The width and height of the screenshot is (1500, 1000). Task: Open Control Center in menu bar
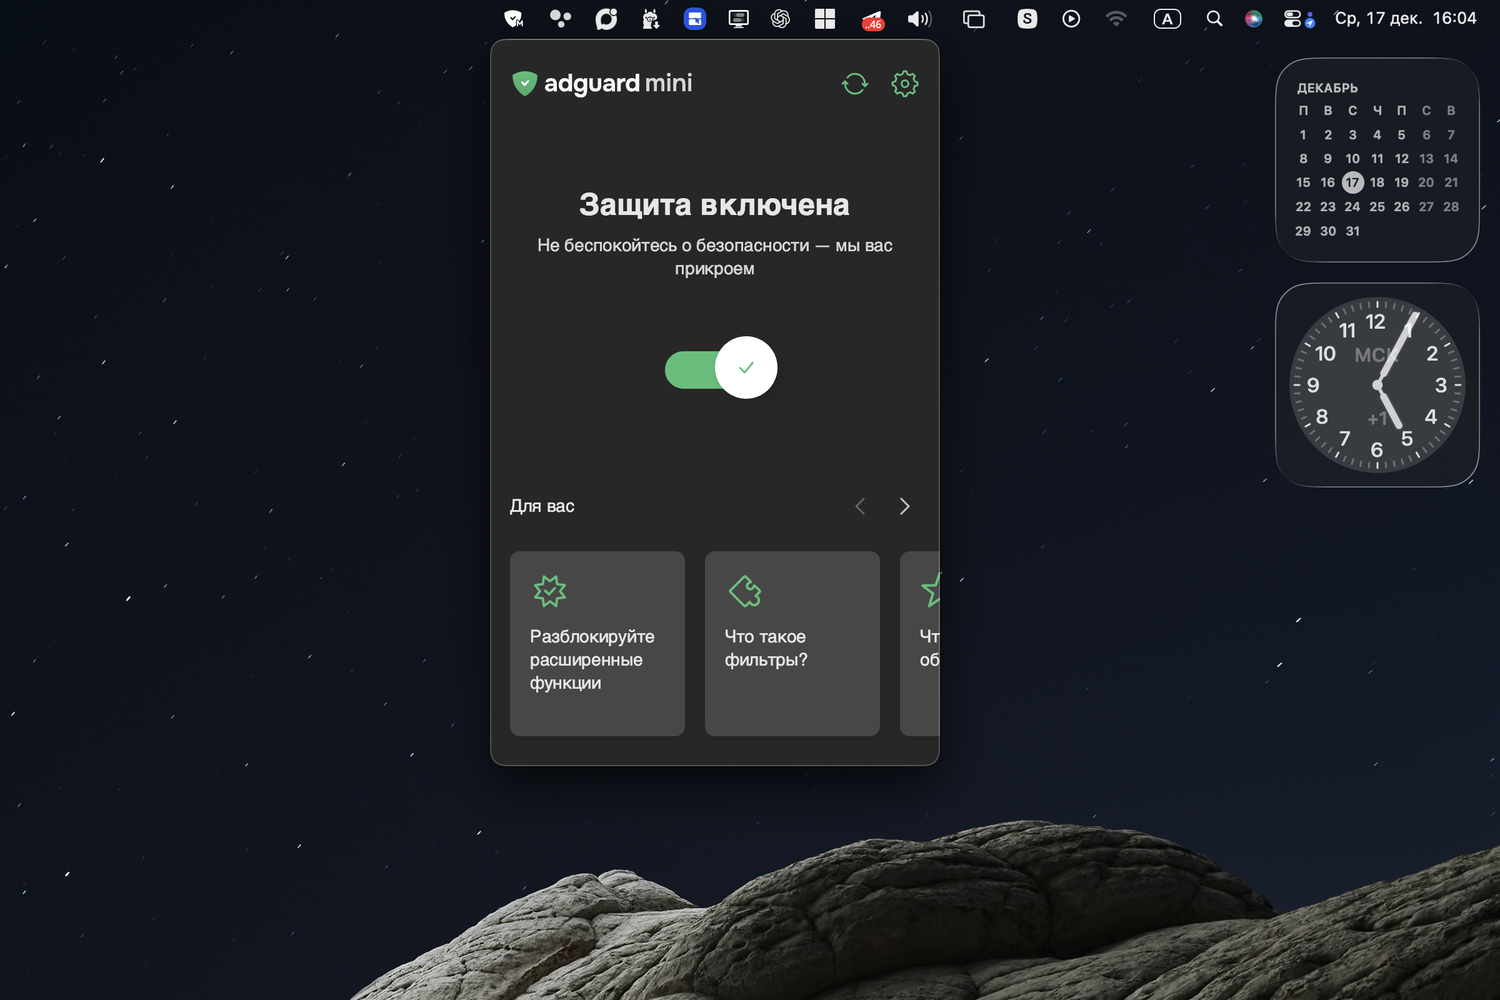1298,19
